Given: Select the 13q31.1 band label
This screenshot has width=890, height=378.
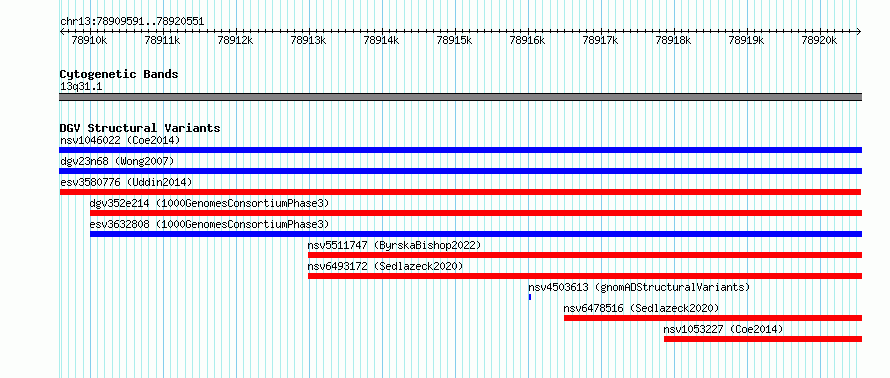Looking at the screenshot, I should coord(81,87).
